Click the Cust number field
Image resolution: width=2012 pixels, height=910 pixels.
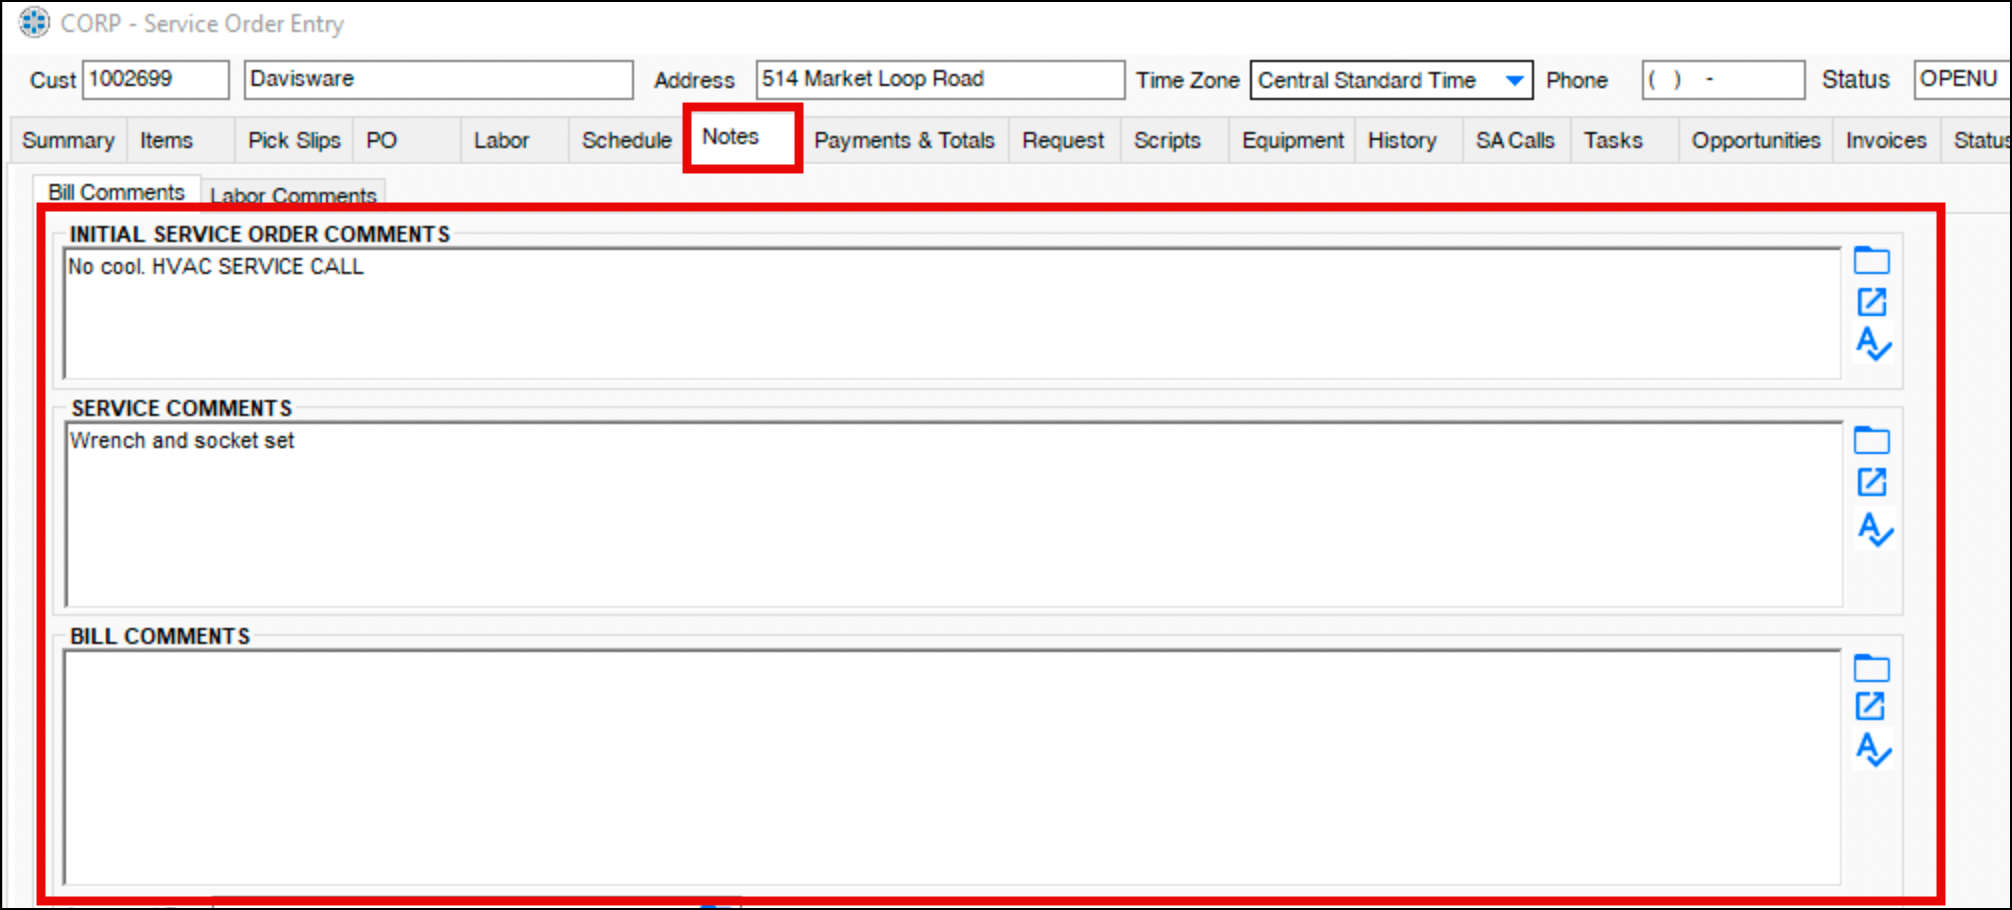coord(155,80)
